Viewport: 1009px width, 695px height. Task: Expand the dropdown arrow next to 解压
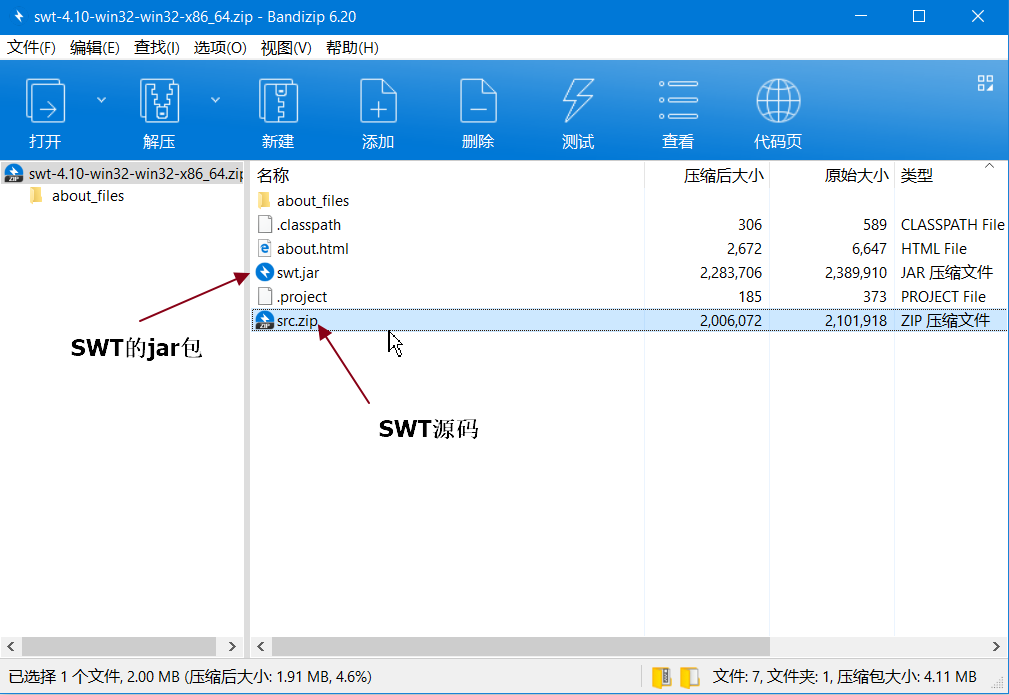[x=216, y=100]
